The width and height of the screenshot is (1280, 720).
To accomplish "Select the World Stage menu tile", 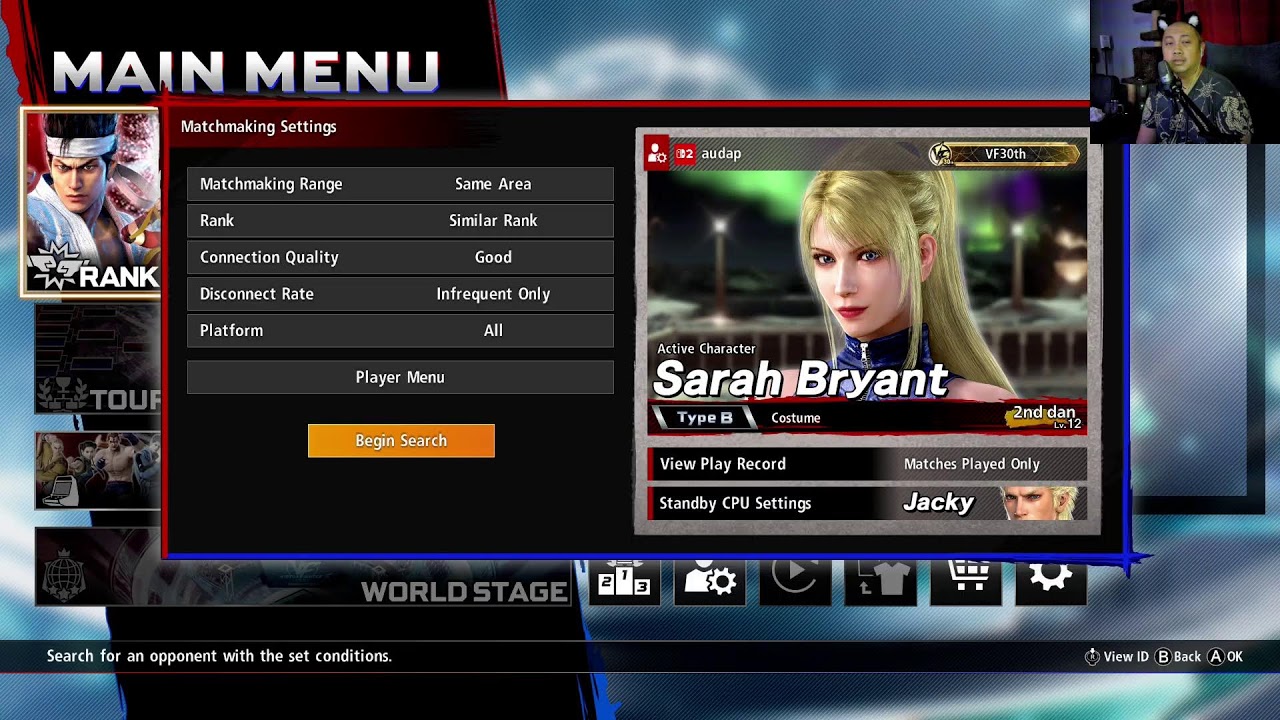I will coord(303,567).
